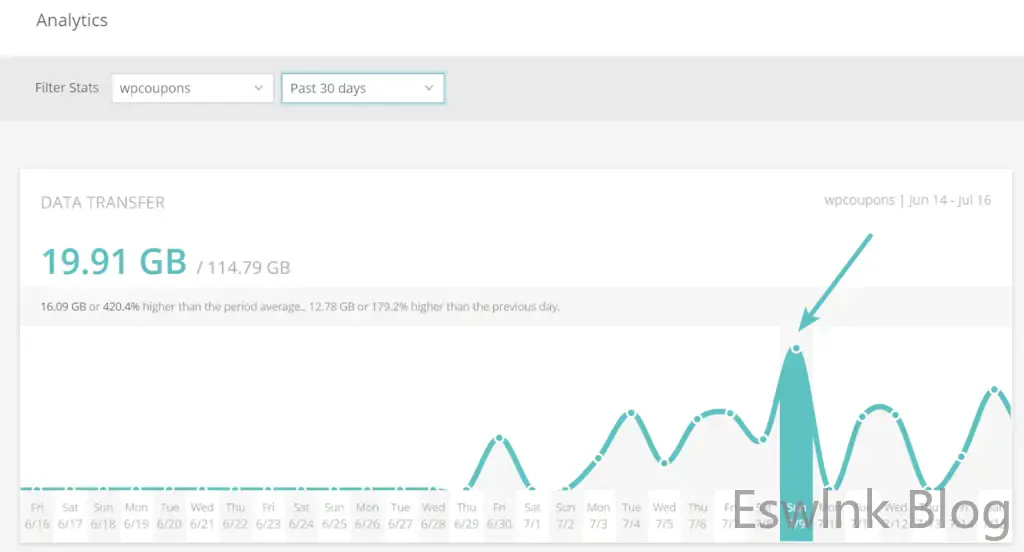Choose the Wed 6/21 date column
The image size is (1024, 552).
click(202, 515)
